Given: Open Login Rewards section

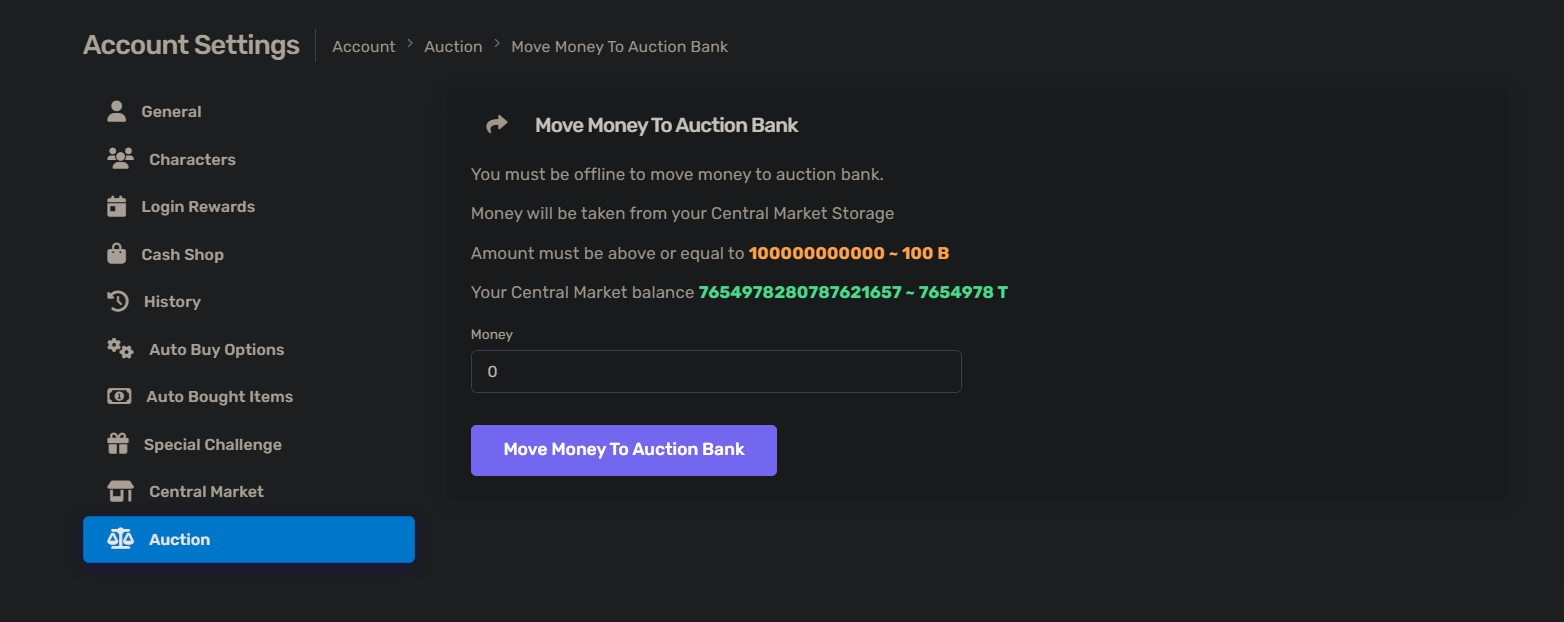Looking at the screenshot, I should click(198, 207).
